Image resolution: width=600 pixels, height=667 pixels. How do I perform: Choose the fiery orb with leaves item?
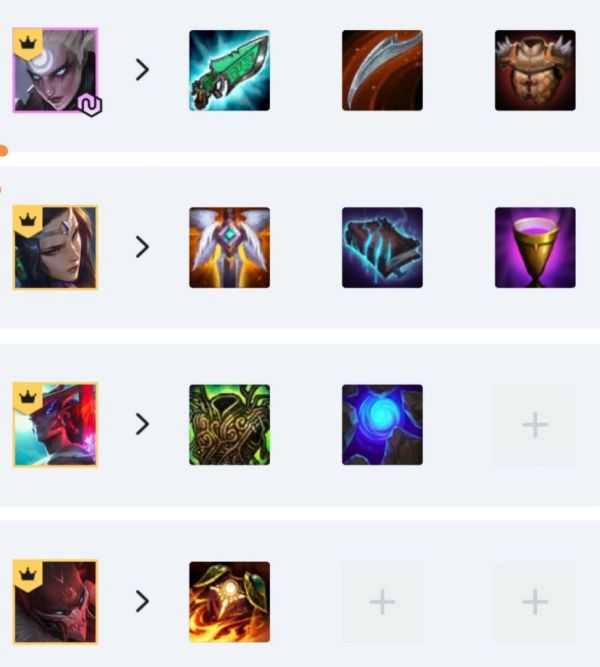pyautogui.click(x=229, y=602)
